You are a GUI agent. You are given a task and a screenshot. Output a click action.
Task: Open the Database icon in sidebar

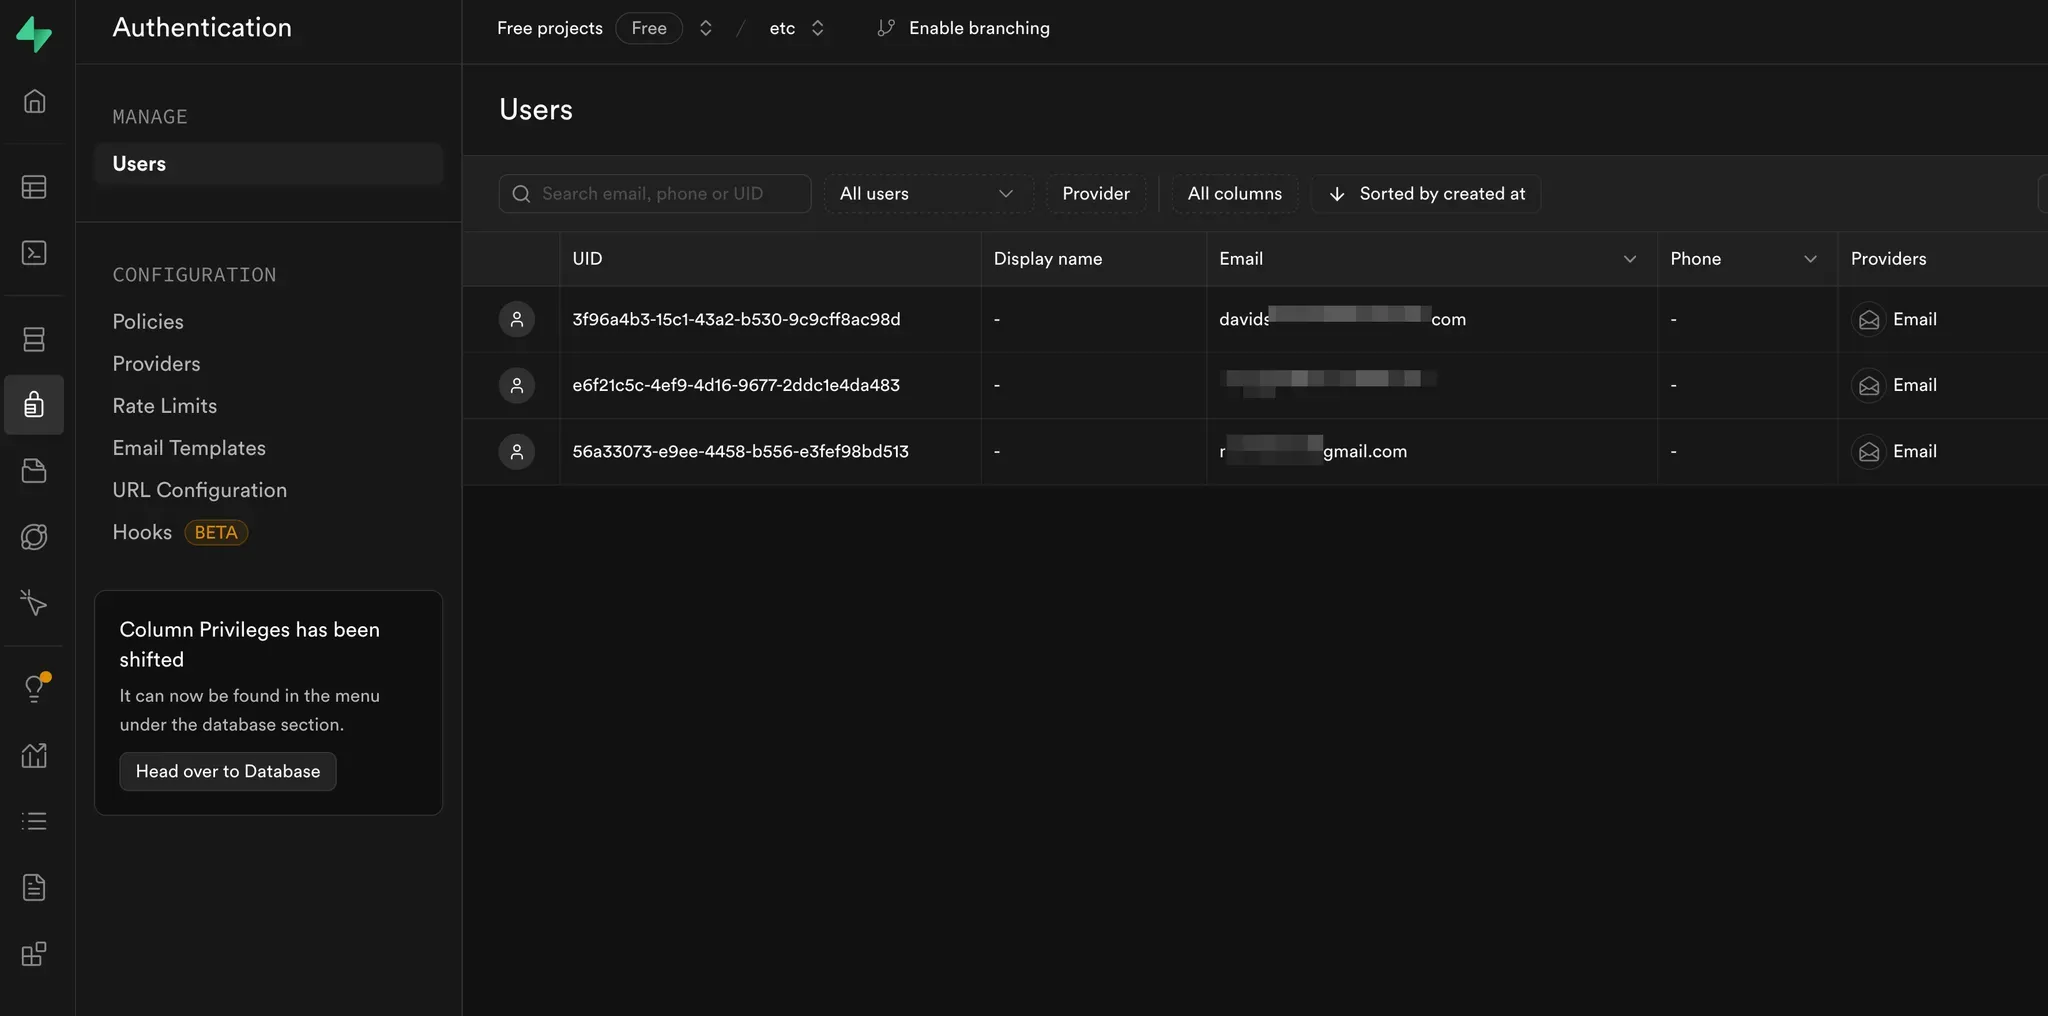tap(34, 339)
